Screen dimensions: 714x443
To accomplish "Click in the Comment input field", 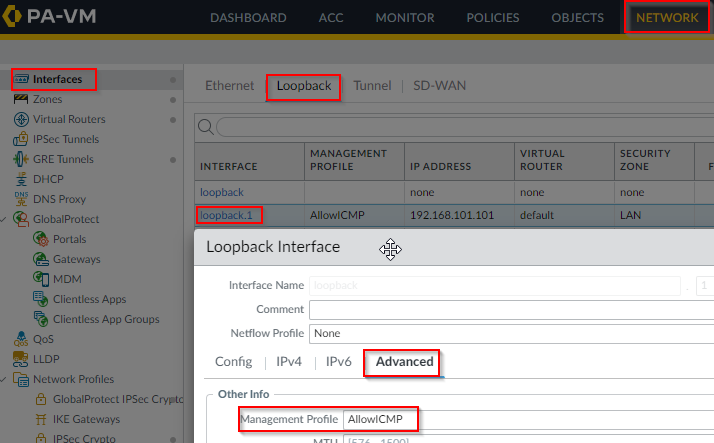I will pos(511,310).
